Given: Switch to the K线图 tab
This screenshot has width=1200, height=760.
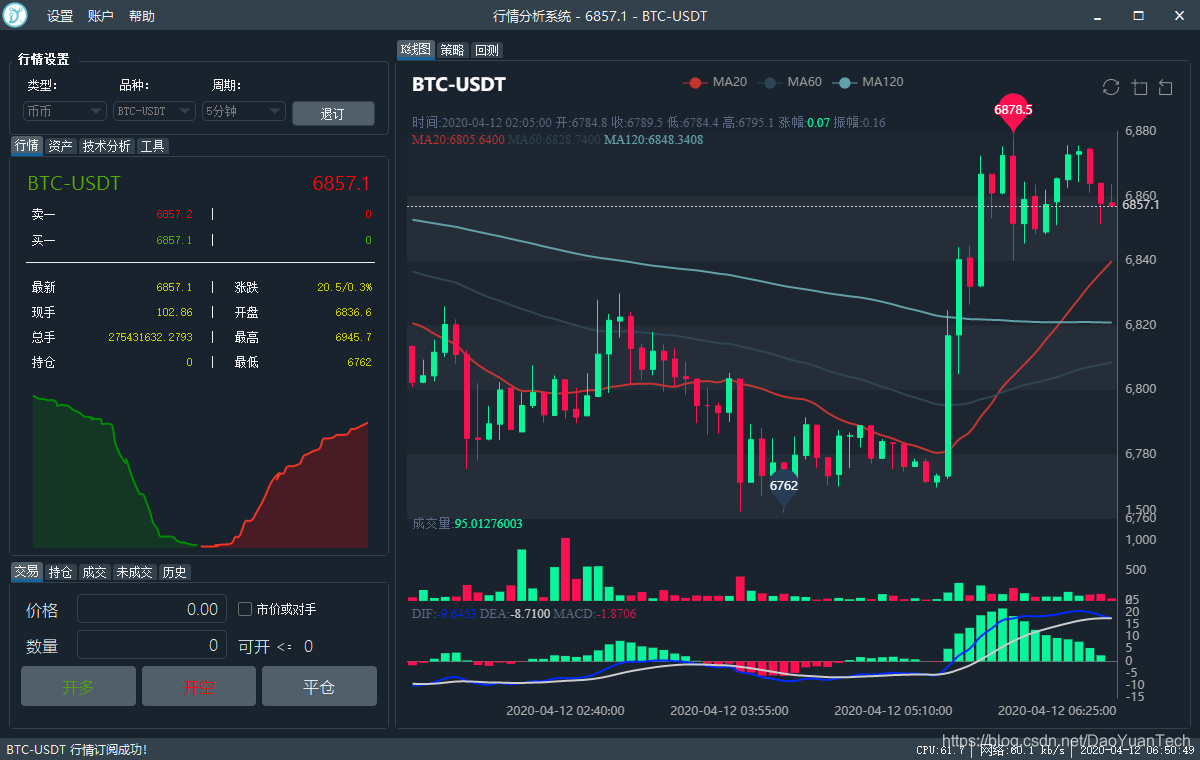Looking at the screenshot, I should pos(416,50).
